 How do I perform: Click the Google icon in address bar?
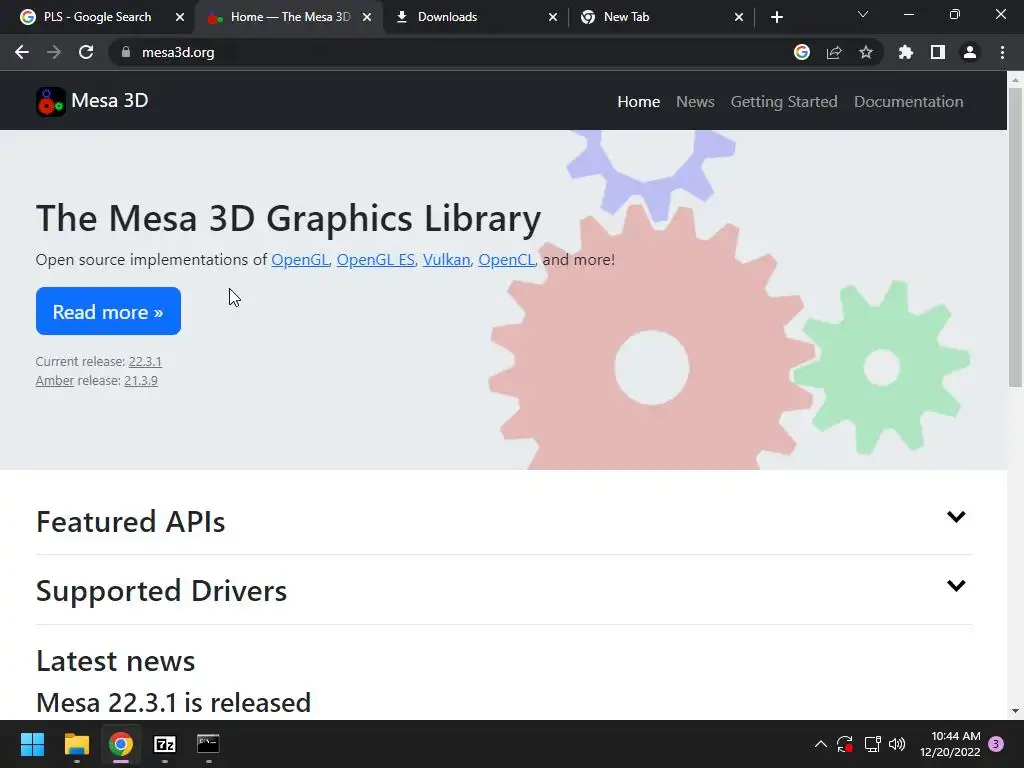[802, 52]
